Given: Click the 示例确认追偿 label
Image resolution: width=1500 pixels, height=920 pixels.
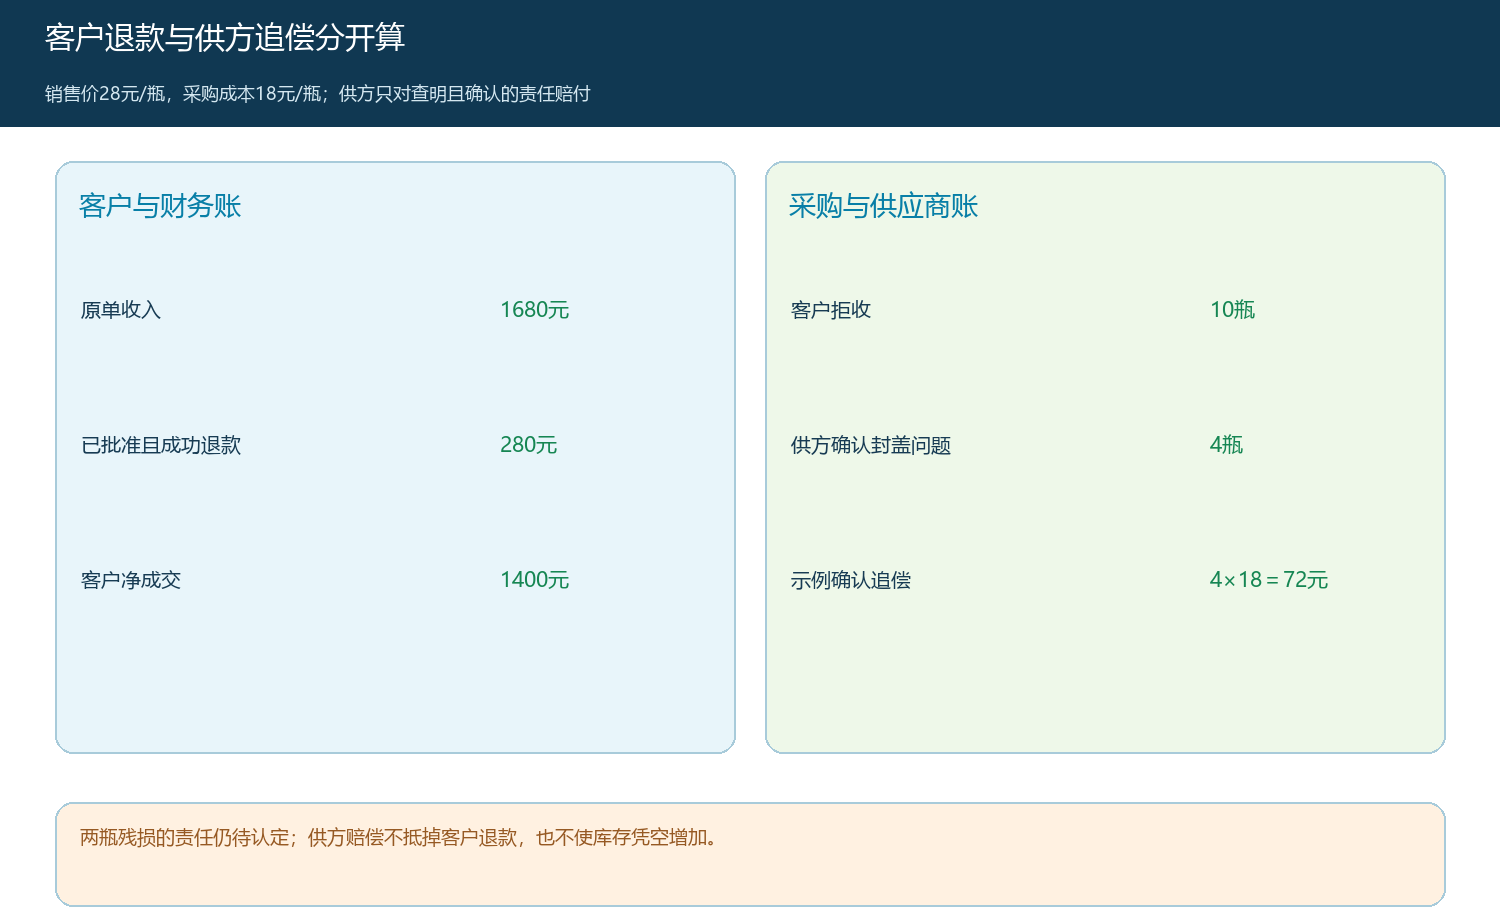Looking at the screenshot, I should [x=851, y=580].
